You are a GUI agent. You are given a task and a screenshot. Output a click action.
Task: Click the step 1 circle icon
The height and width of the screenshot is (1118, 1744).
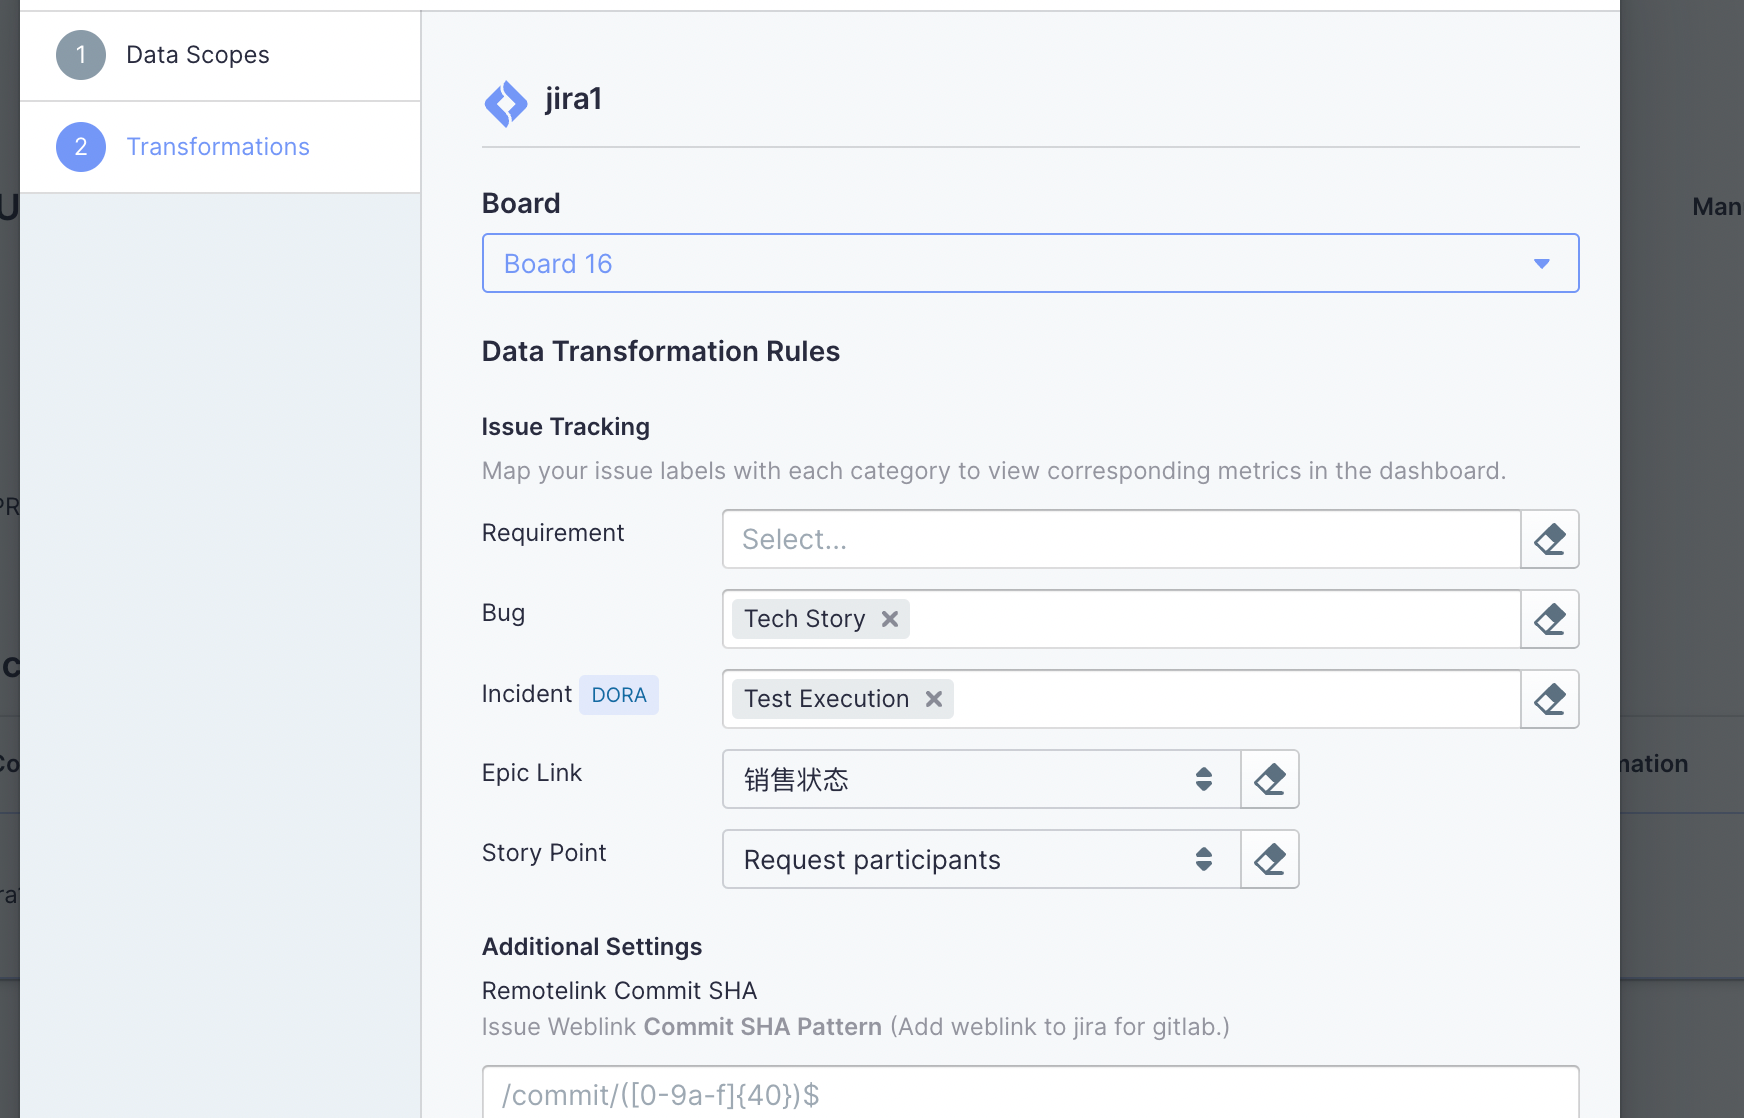coord(81,55)
